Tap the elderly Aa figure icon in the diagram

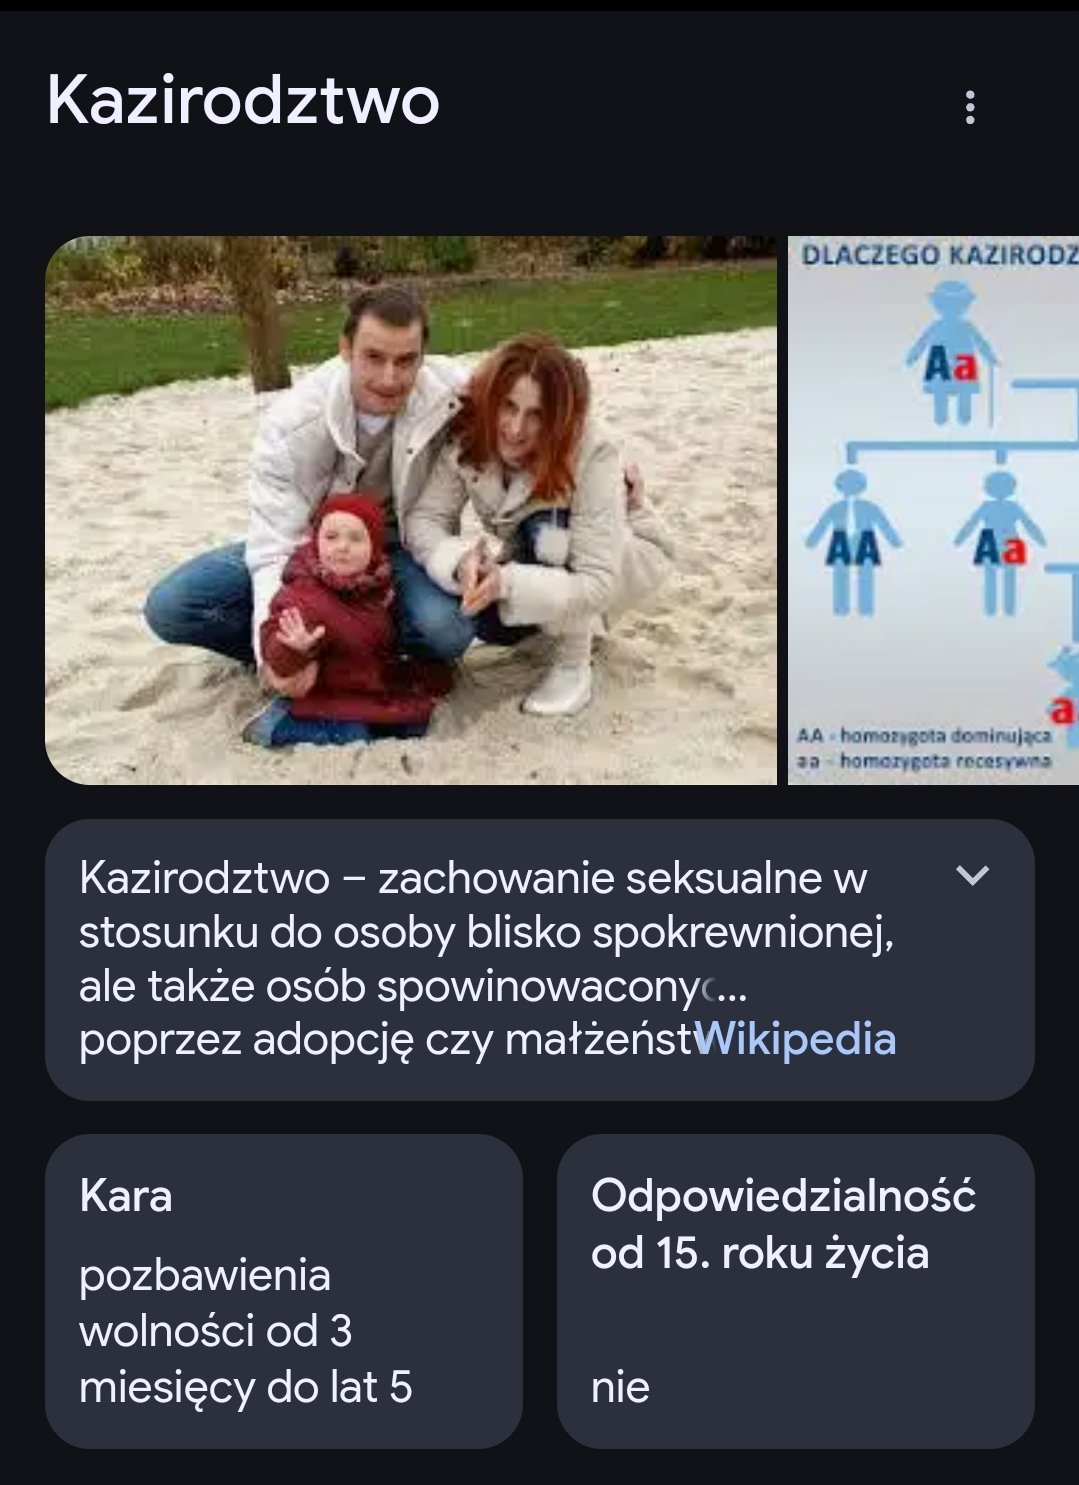coord(953,352)
